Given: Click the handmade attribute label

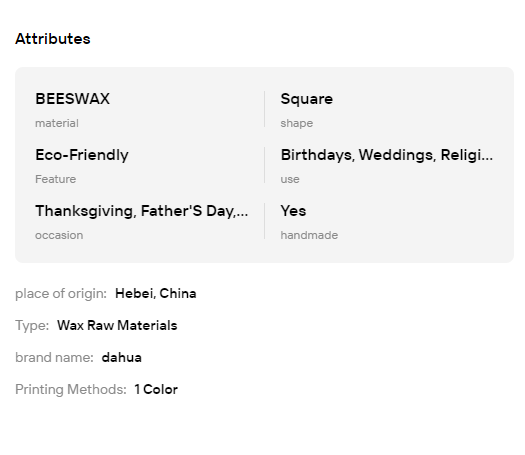Looking at the screenshot, I should click(x=309, y=235).
